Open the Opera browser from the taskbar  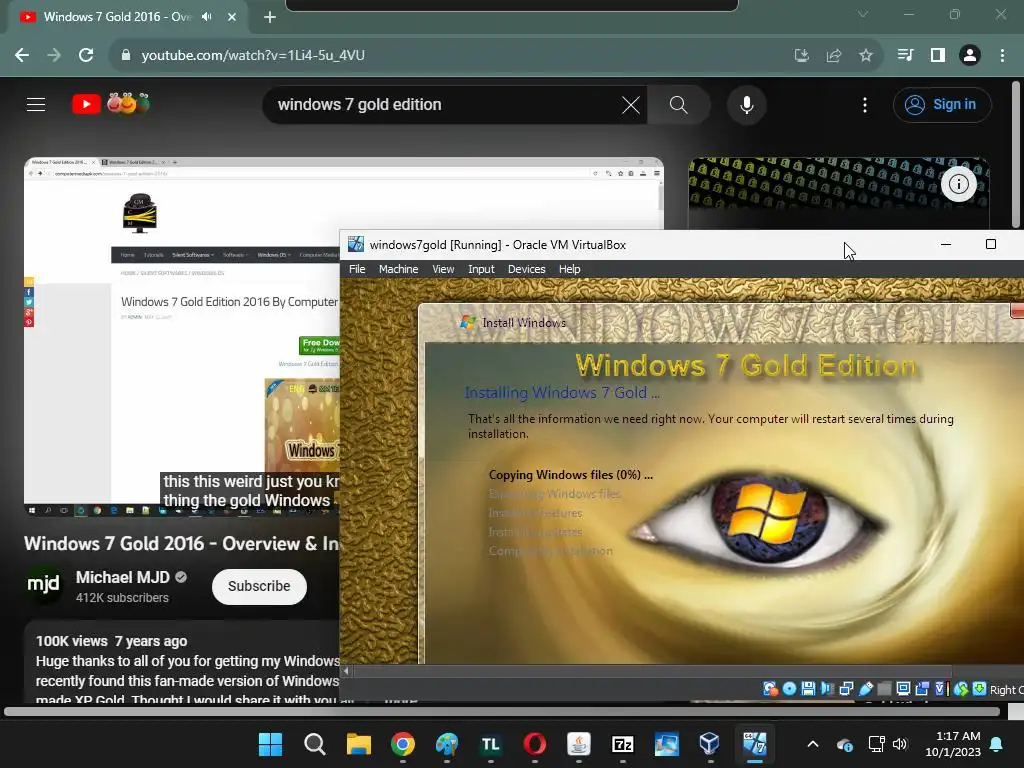pos(534,744)
